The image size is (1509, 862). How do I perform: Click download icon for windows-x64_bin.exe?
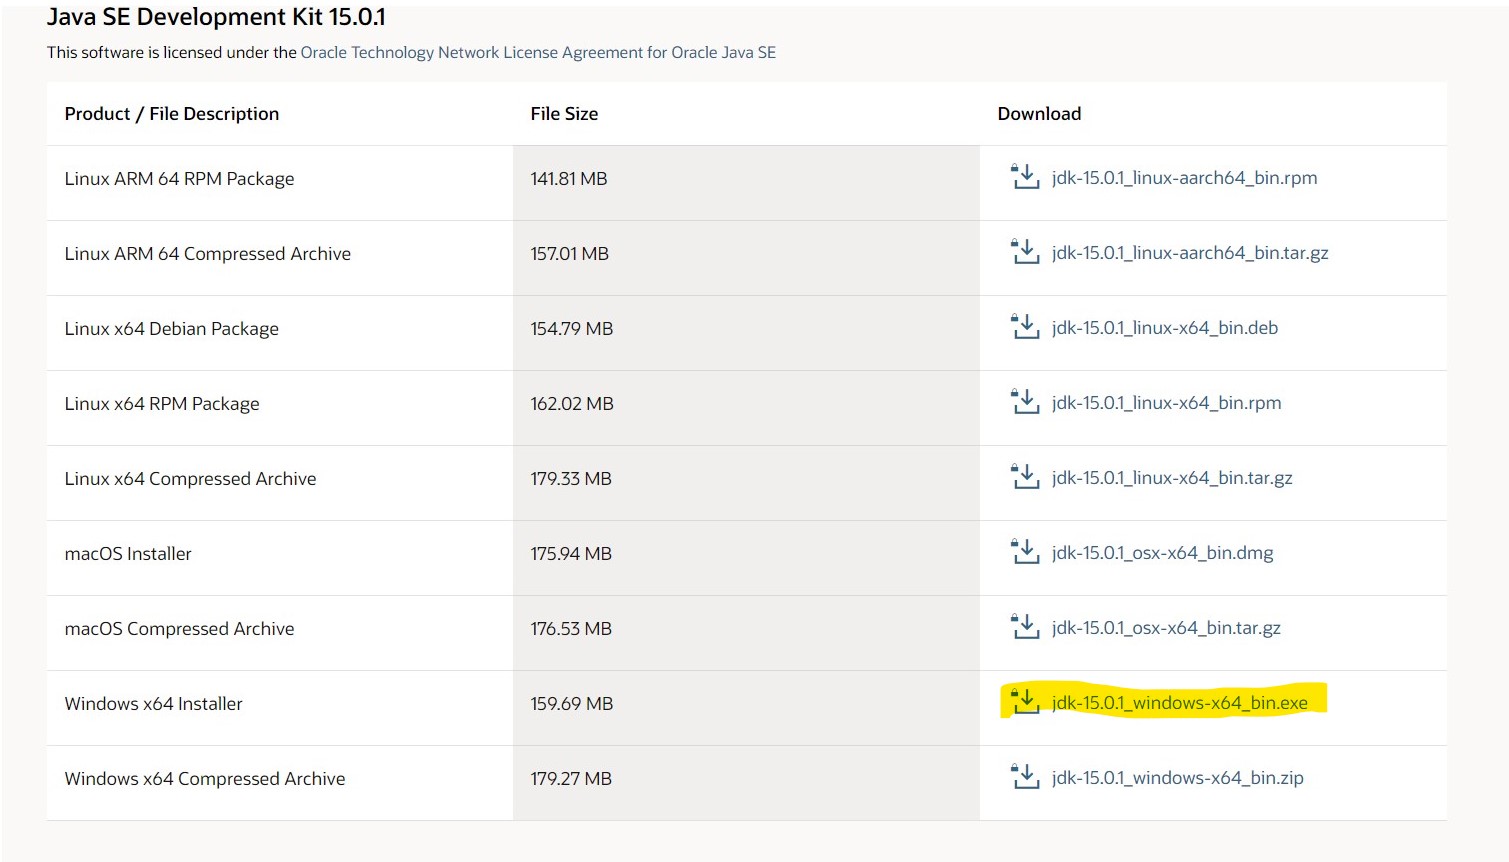[x=1025, y=702]
